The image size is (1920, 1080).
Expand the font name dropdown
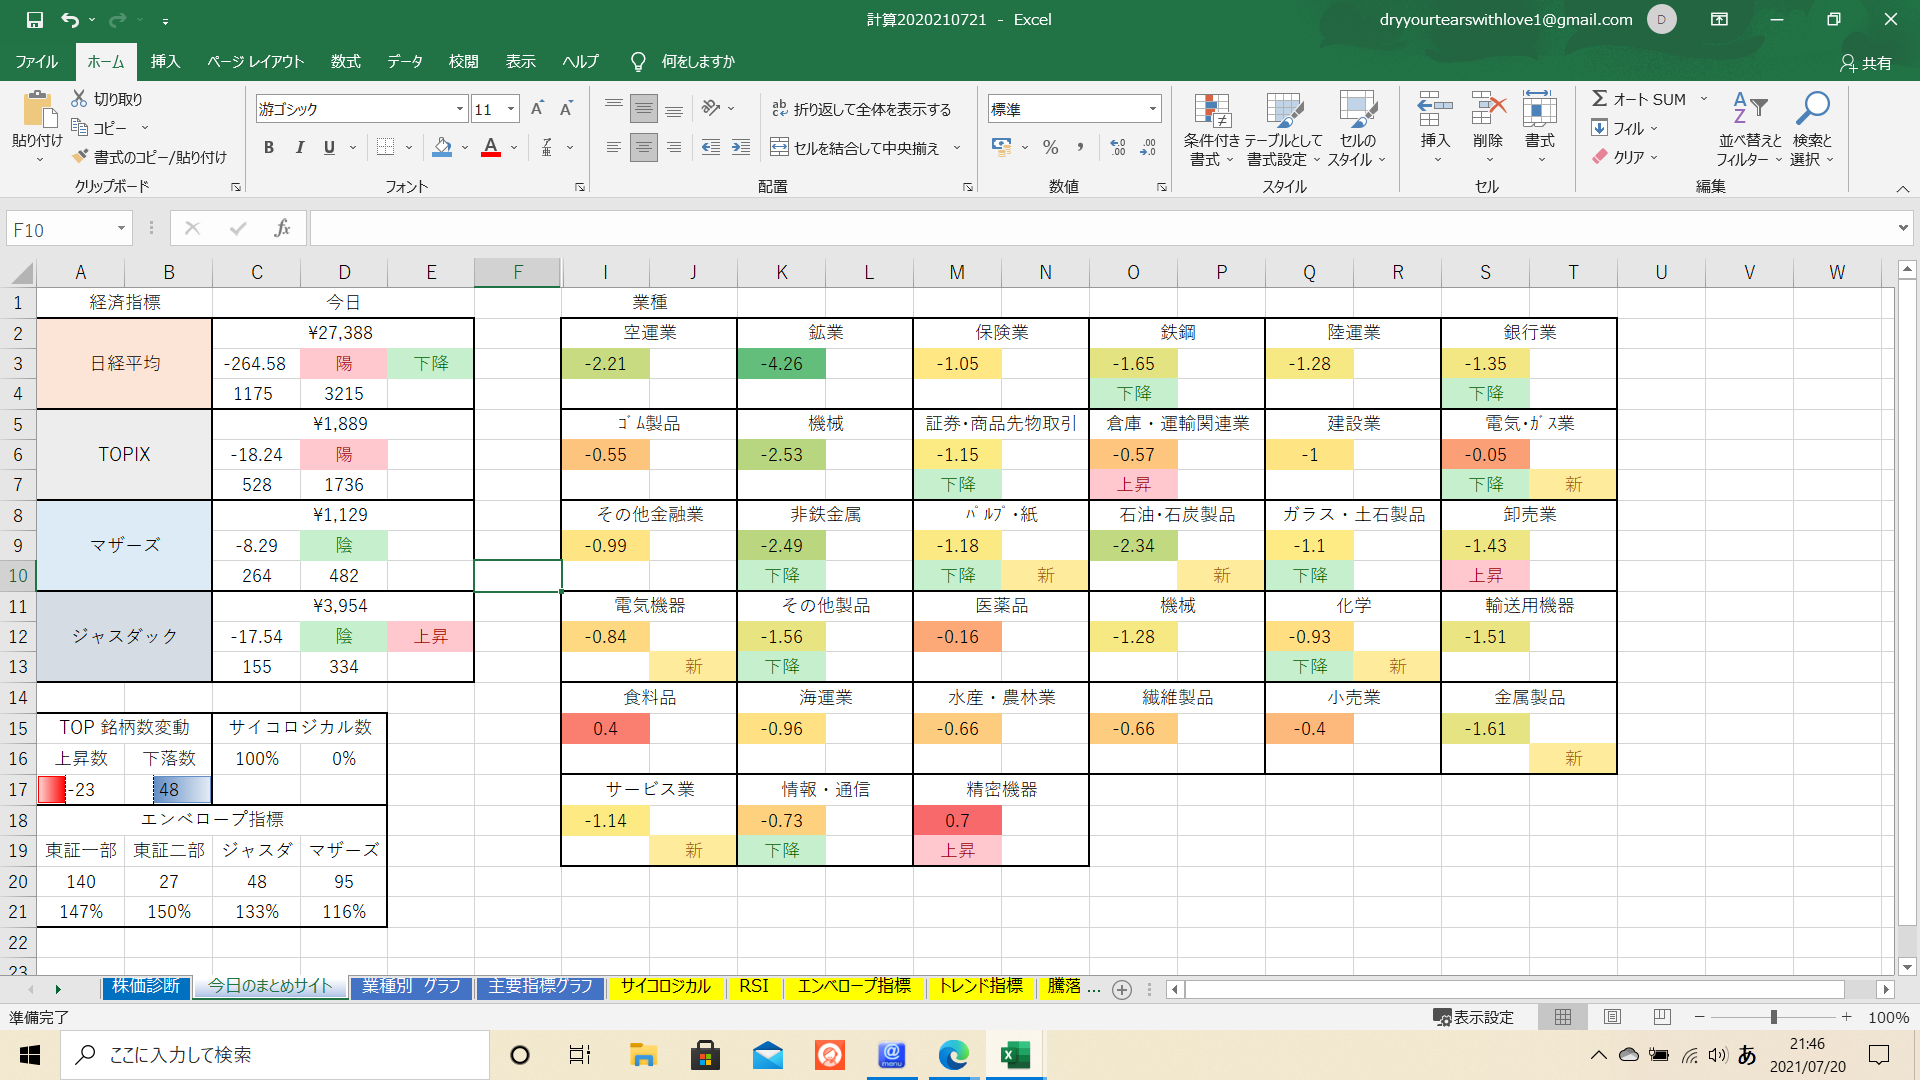460,109
